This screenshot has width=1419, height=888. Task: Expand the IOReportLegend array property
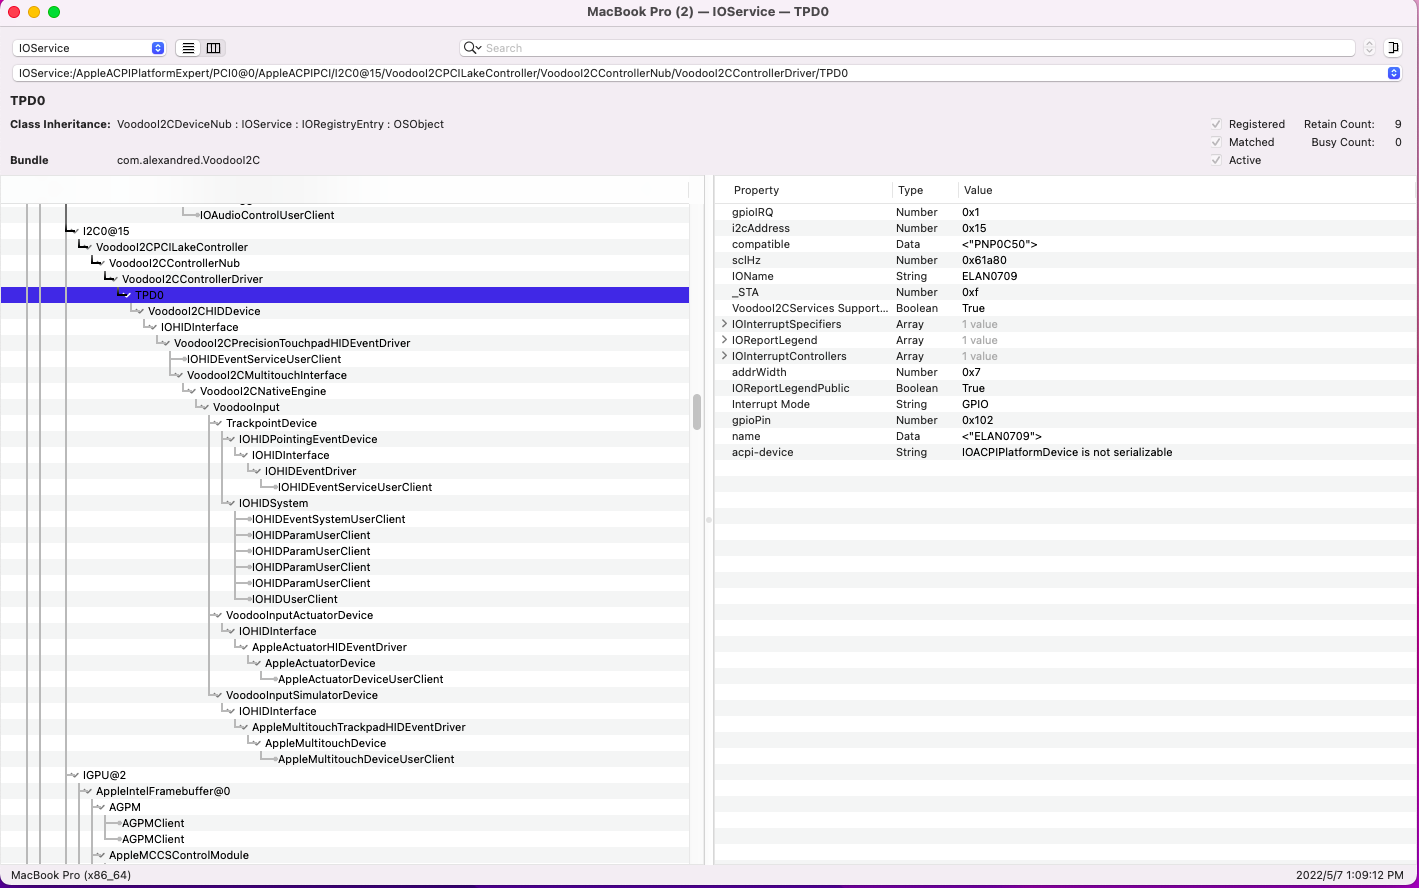(x=724, y=340)
